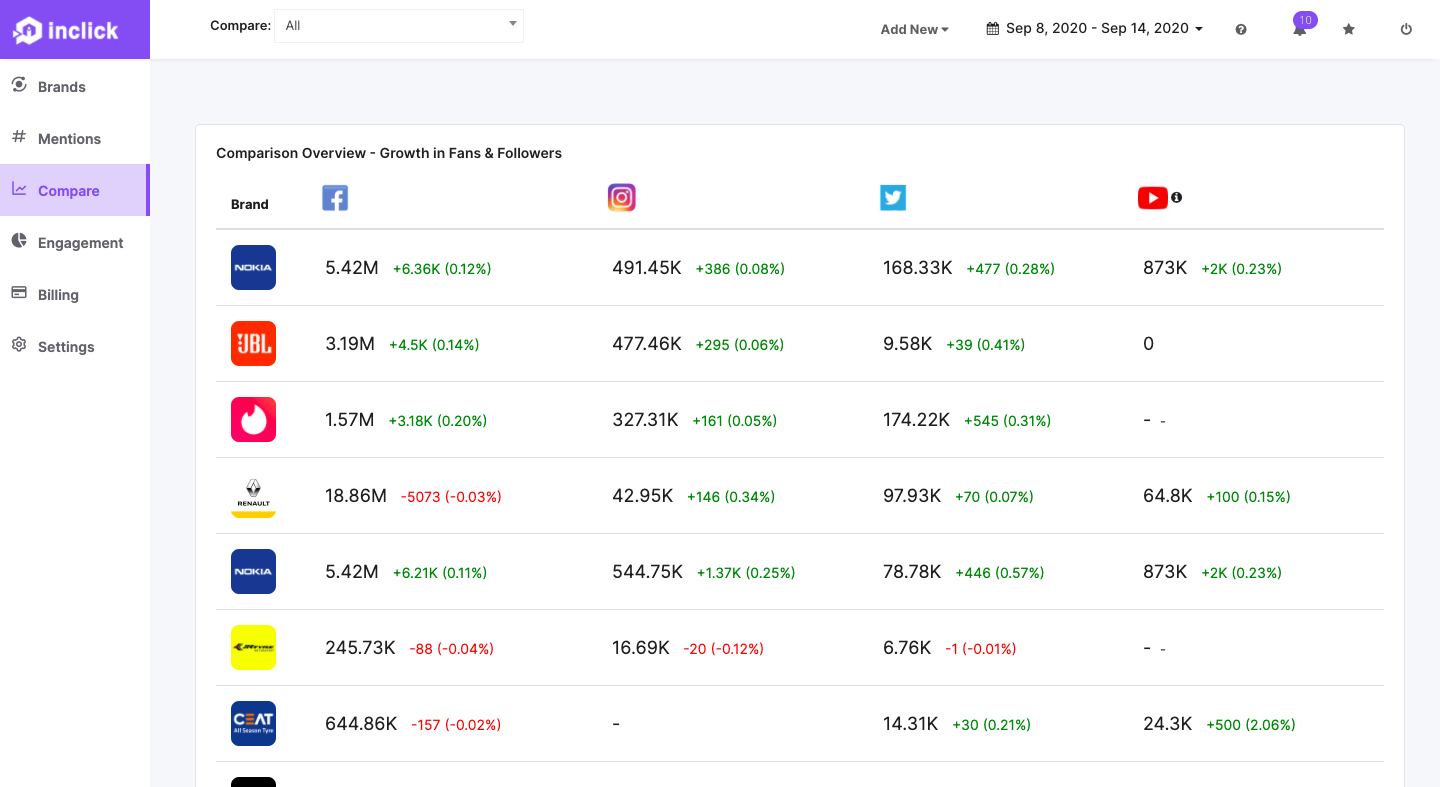Open Settings in the sidebar
This screenshot has width=1440, height=787.
tap(74, 347)
